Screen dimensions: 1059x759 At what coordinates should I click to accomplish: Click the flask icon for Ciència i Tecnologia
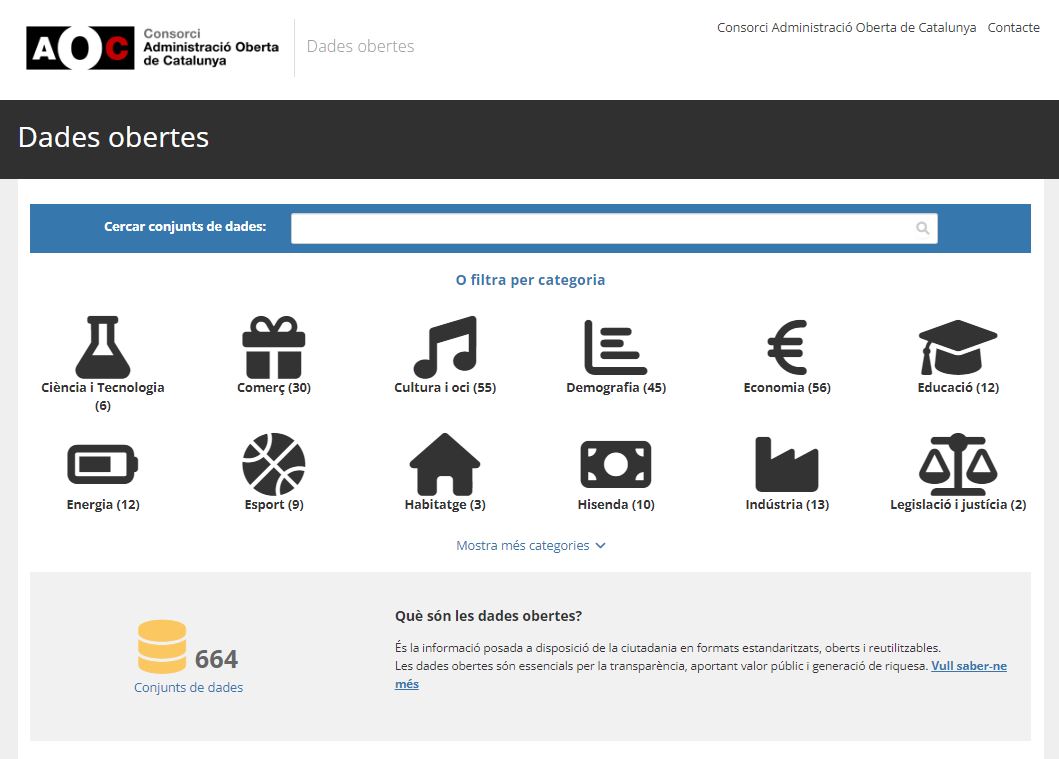pyautogui.click(x=103, y=347)
